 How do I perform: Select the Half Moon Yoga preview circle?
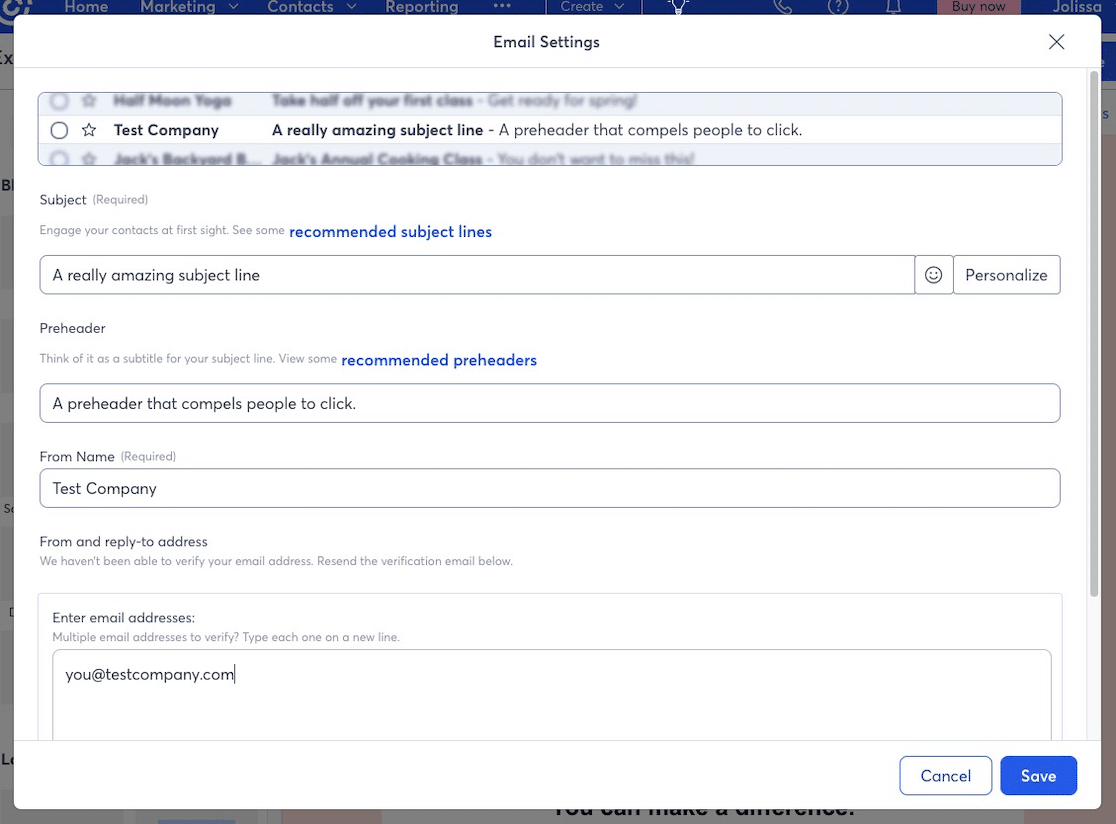58,100
